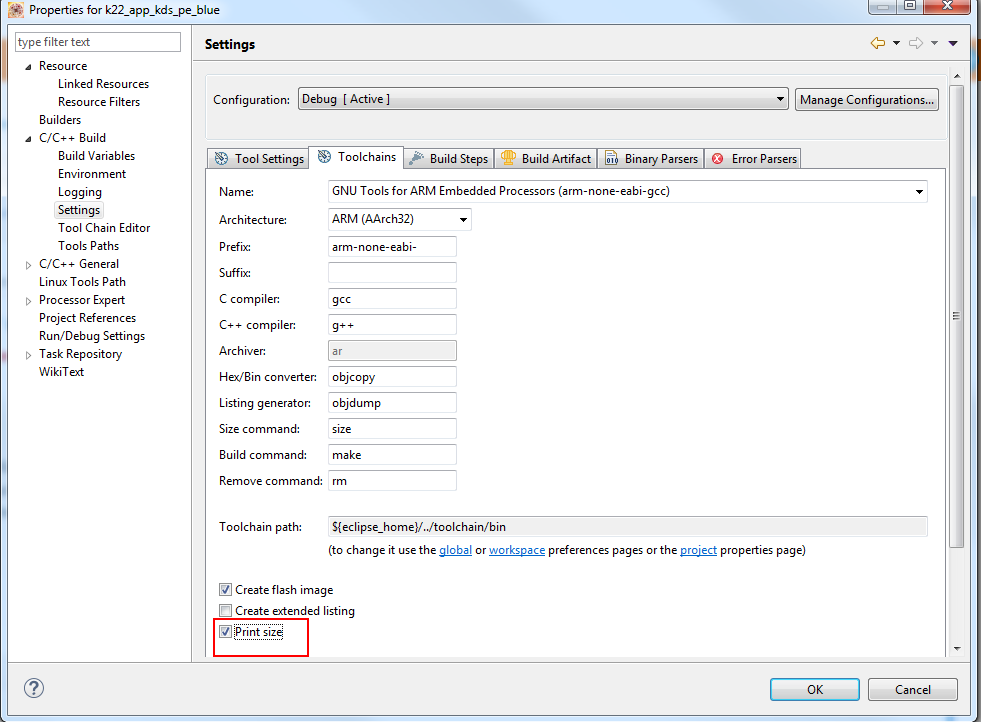The height and width of the screenshot is (722, 981).
Task: Click the Error Parsers red icon
Action: (718, 158)
